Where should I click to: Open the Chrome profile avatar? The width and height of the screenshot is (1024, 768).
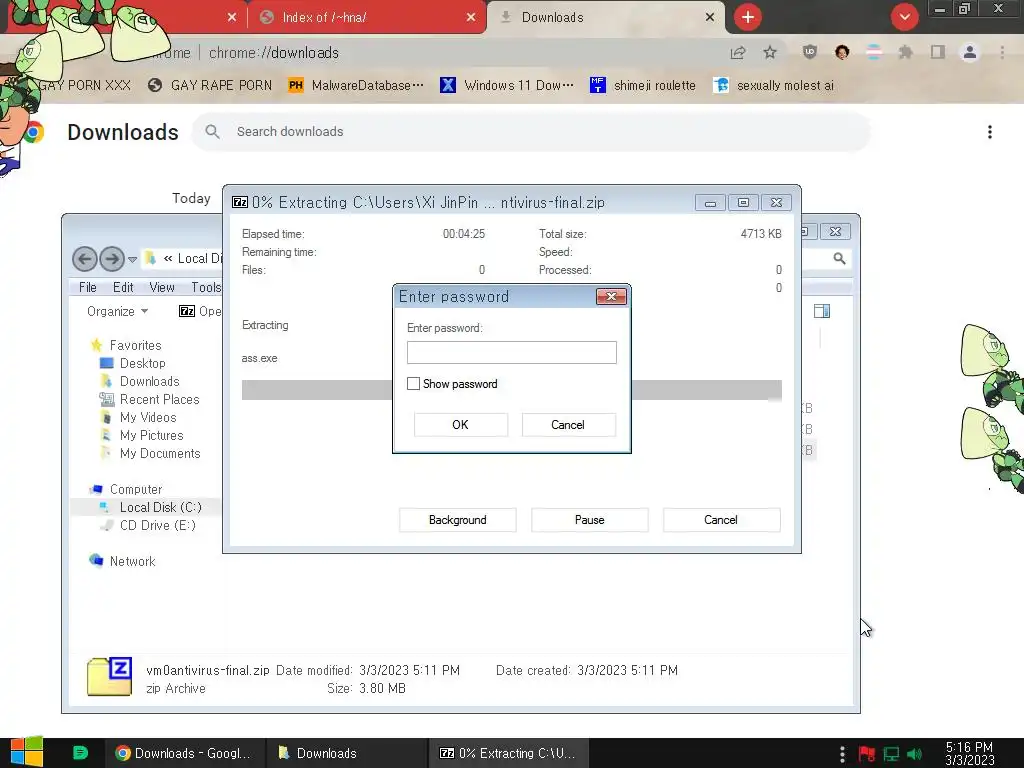970,52
